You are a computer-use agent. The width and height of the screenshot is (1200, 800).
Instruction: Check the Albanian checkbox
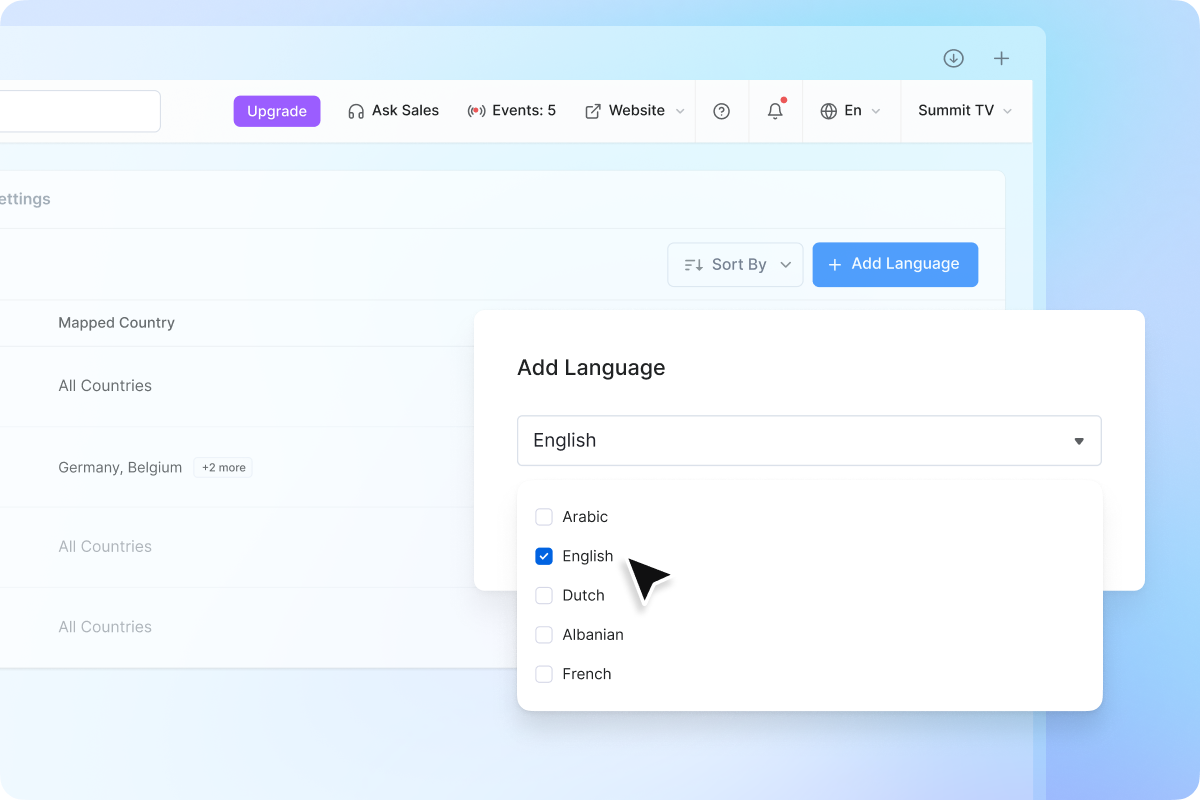pos(544,634)
